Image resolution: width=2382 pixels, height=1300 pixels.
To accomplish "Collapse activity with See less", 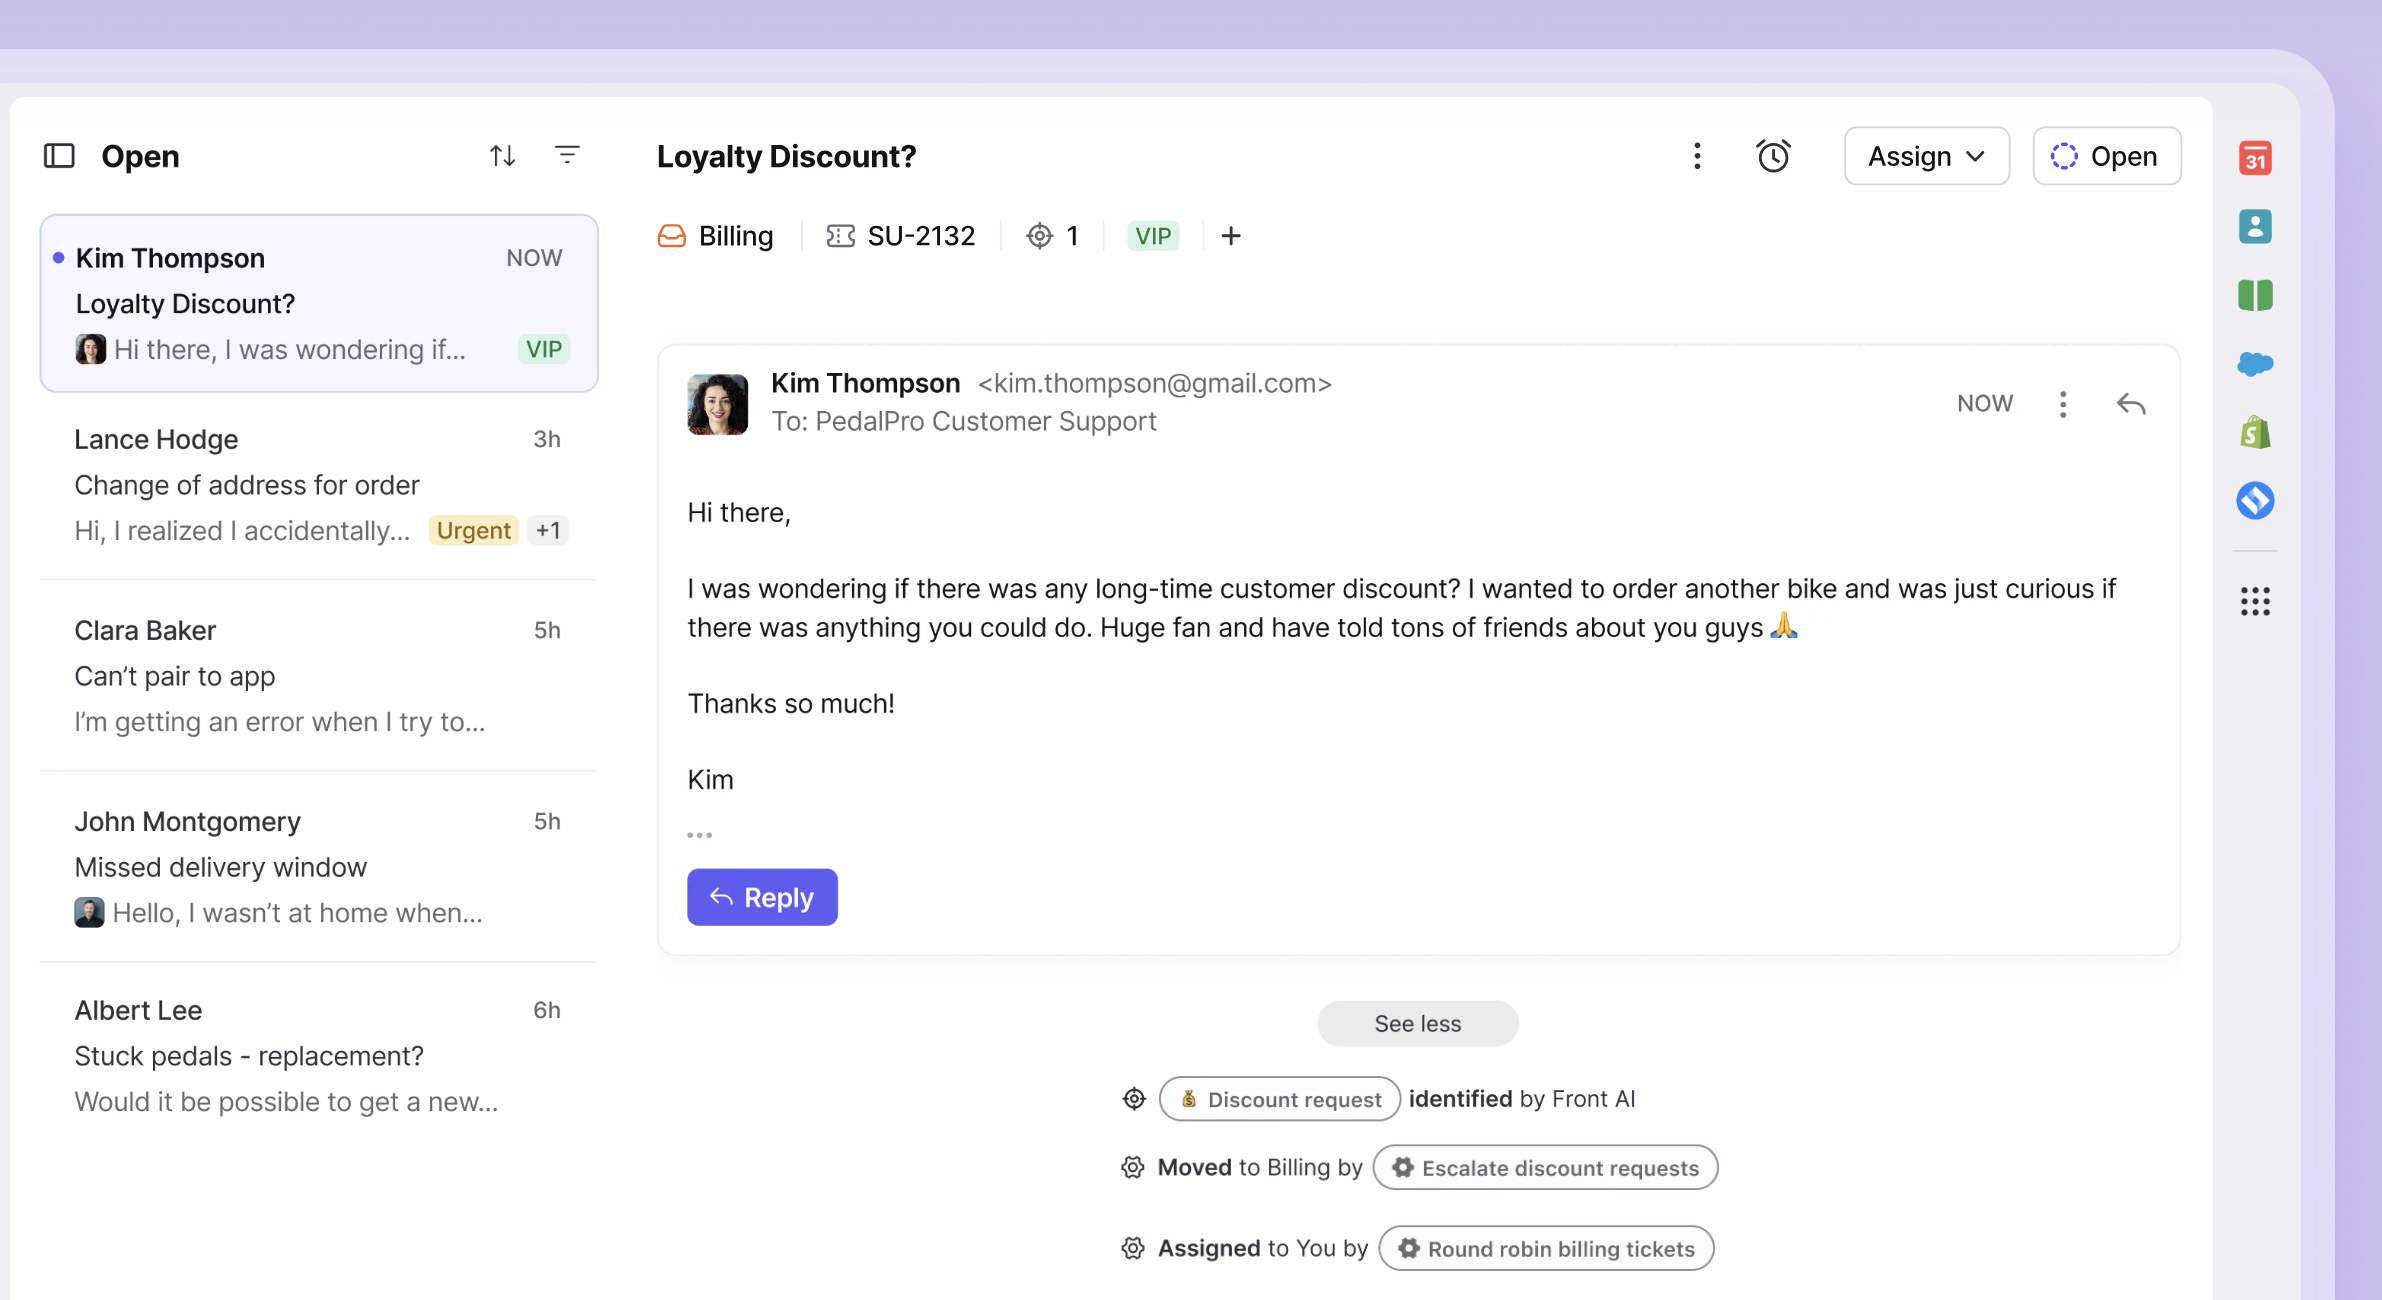I will [1418, 1023].
